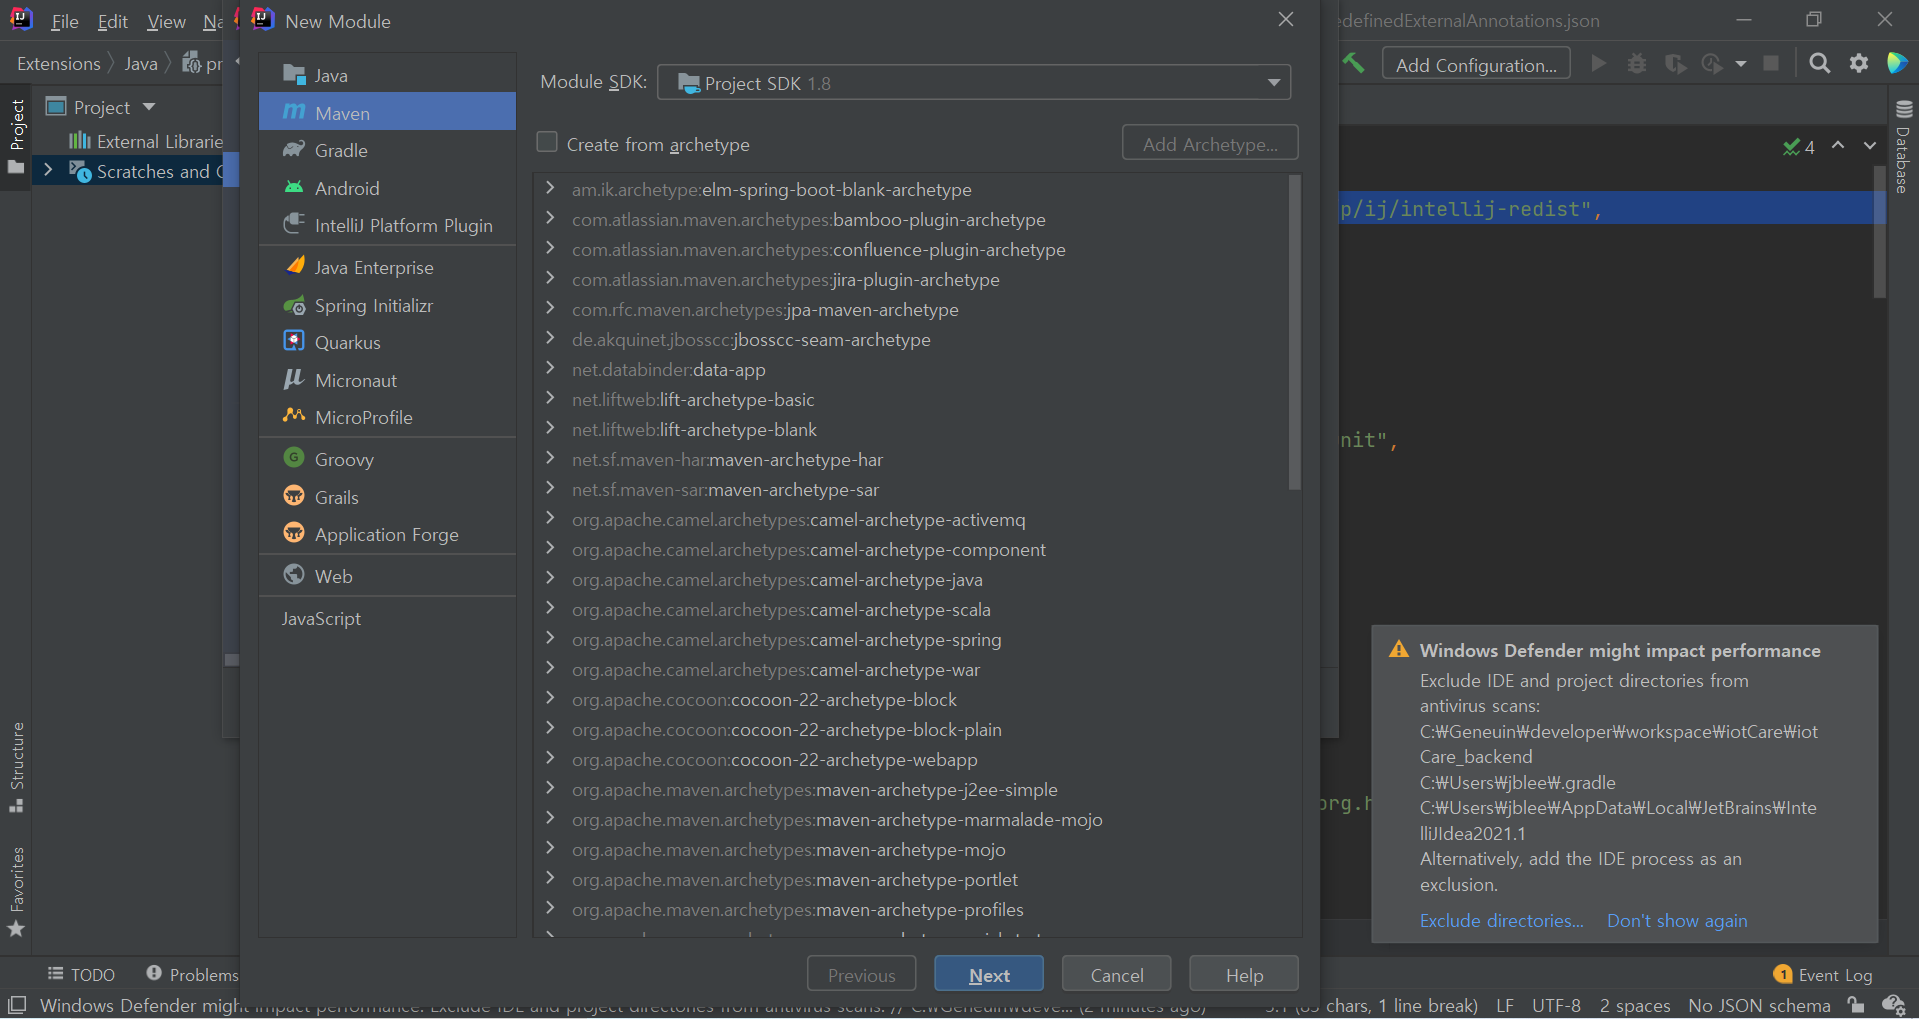Expand cocoon-22-archetype-webapp entry

tap(550, 758)
